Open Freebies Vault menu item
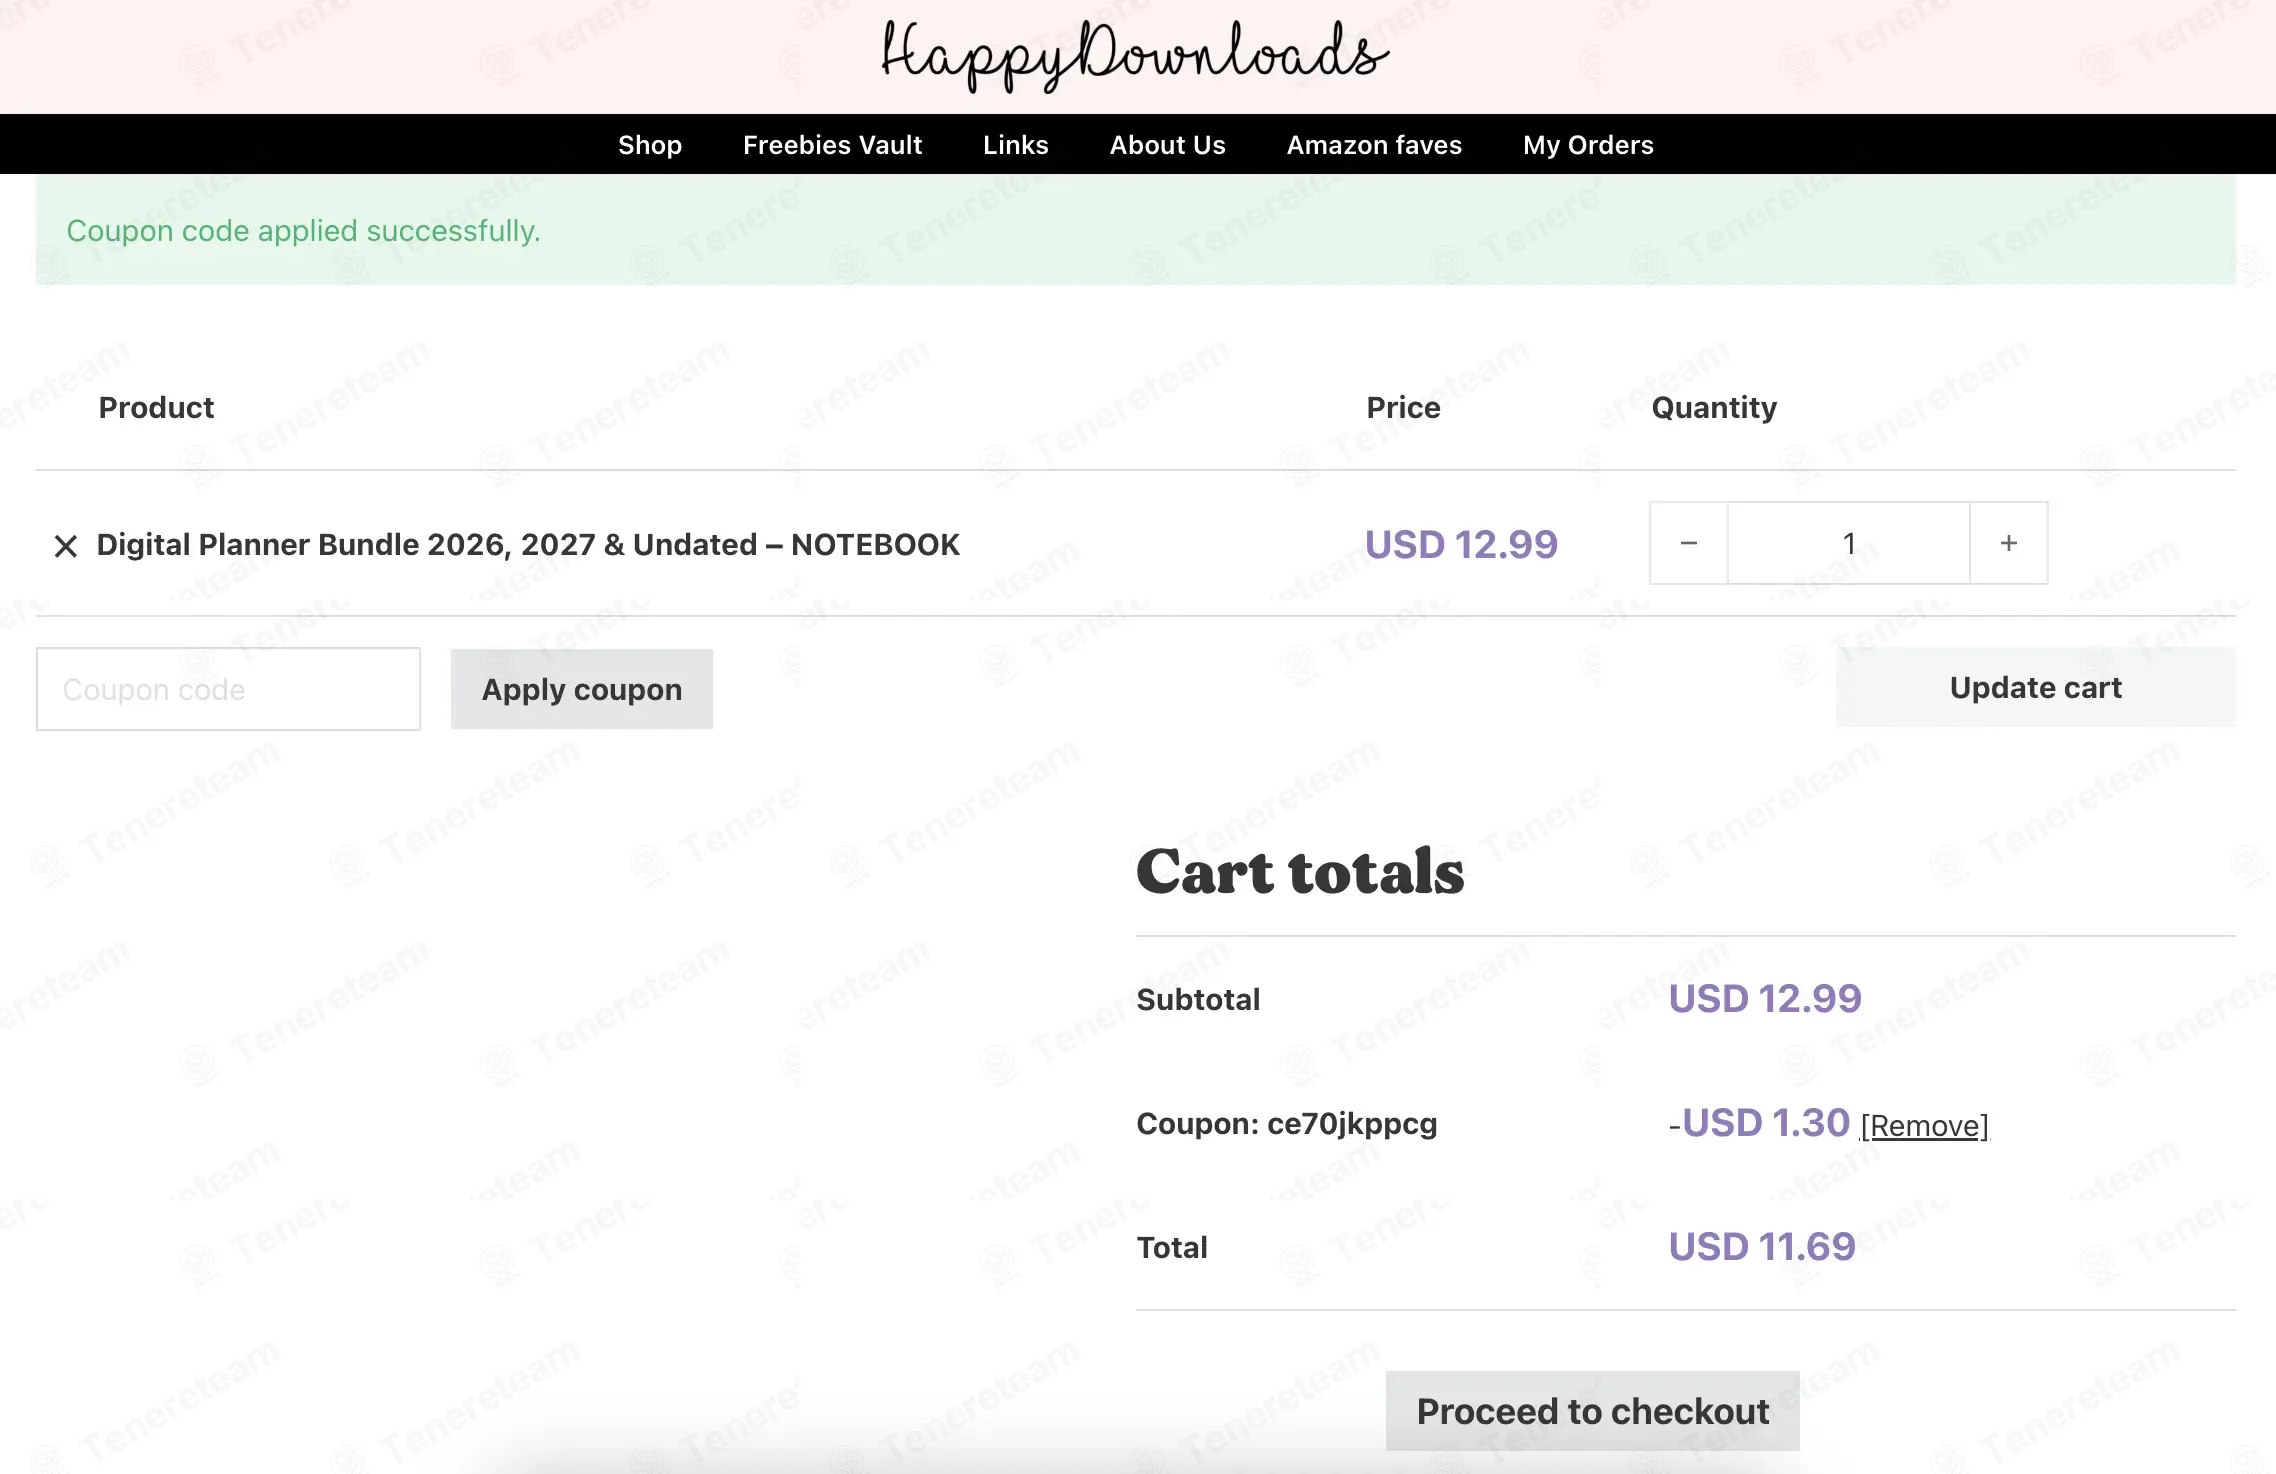The image size is (2276, 1474). [x=832, y=145]
